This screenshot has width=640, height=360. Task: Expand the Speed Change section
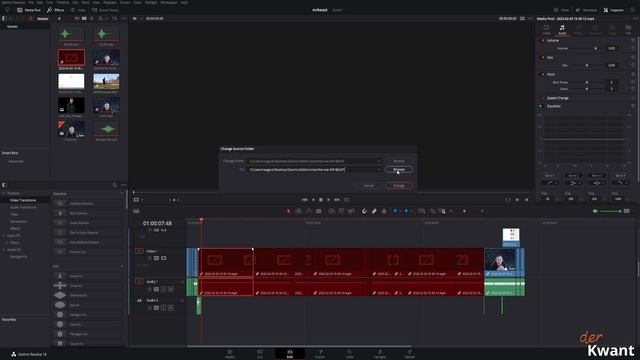coord(558,98)
